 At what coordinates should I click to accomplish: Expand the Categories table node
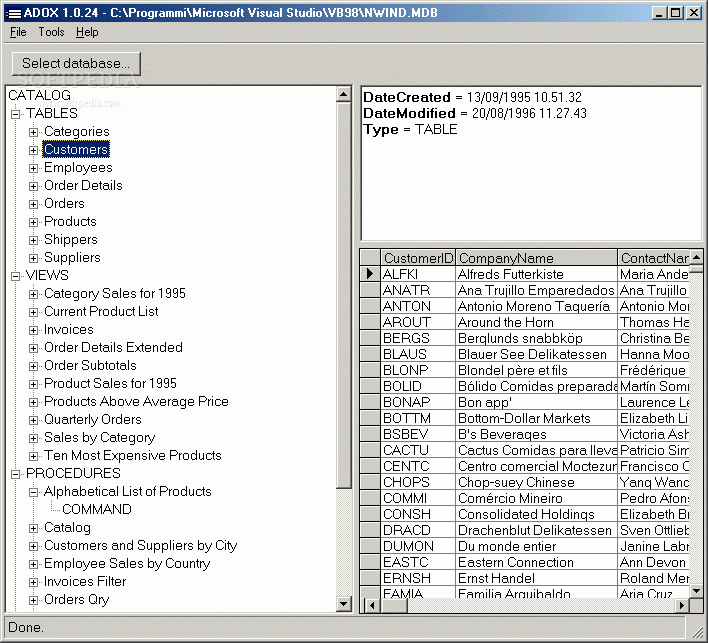click(x=33, y=132)
